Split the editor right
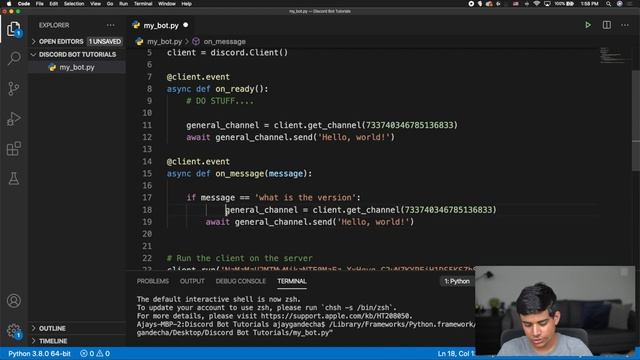Viewport: 640px width, 360px height. tap(607, 25)
